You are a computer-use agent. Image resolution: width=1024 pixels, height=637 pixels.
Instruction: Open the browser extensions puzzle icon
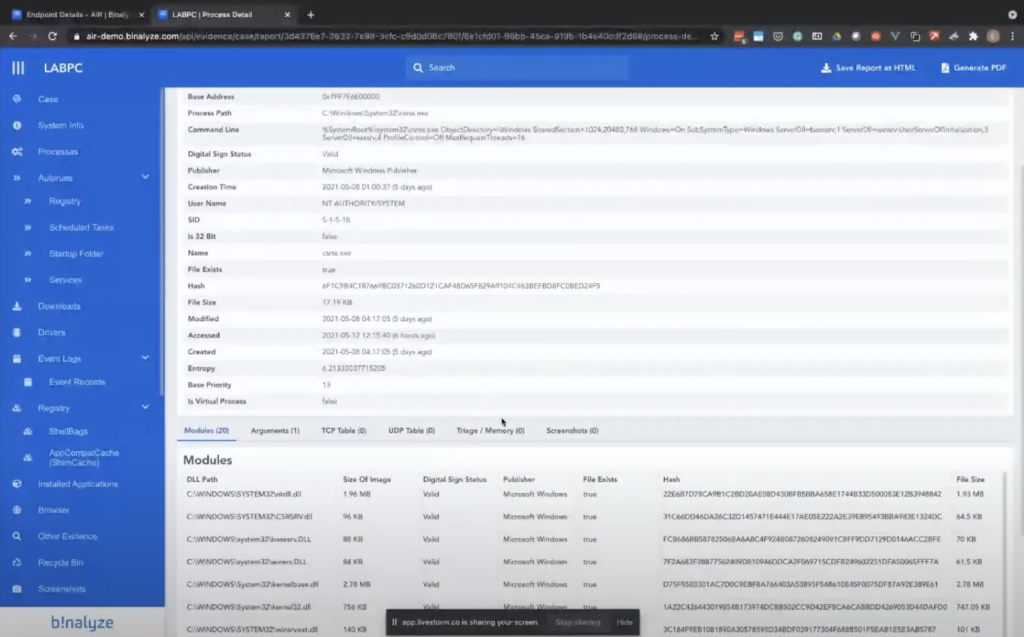(973, 36)
